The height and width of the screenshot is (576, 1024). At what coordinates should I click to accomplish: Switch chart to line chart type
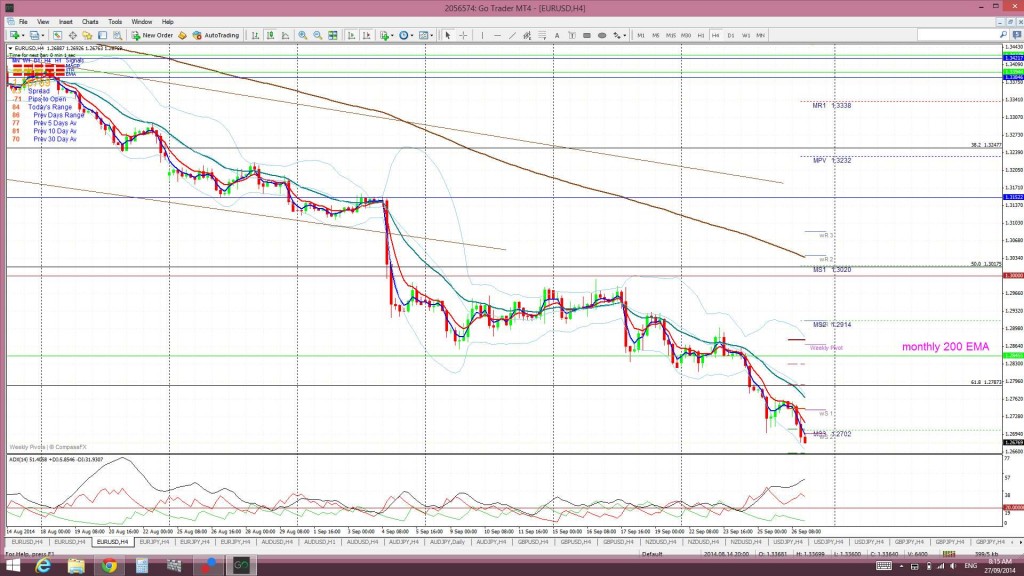(285, 35)
